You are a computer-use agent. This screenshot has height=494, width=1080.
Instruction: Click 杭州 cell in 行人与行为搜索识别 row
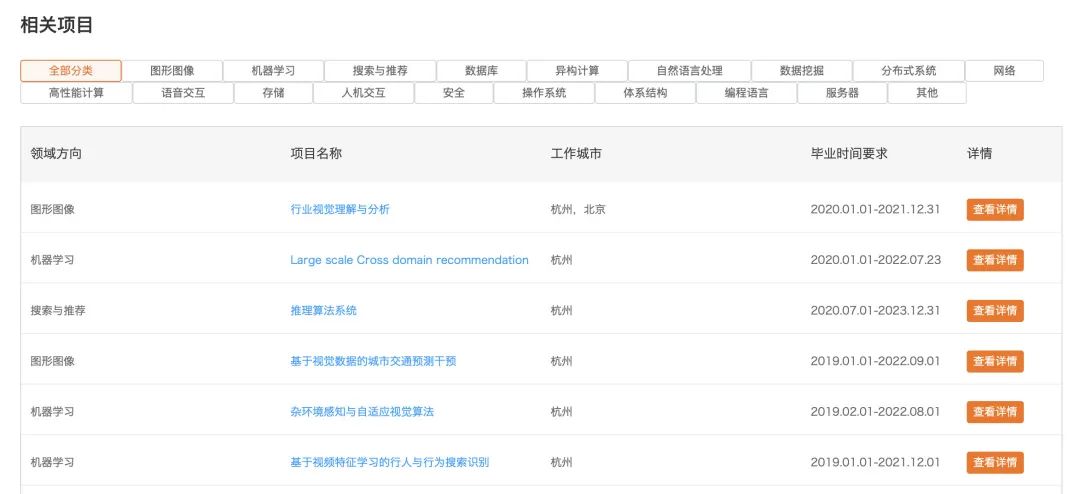tap(561, 463)
